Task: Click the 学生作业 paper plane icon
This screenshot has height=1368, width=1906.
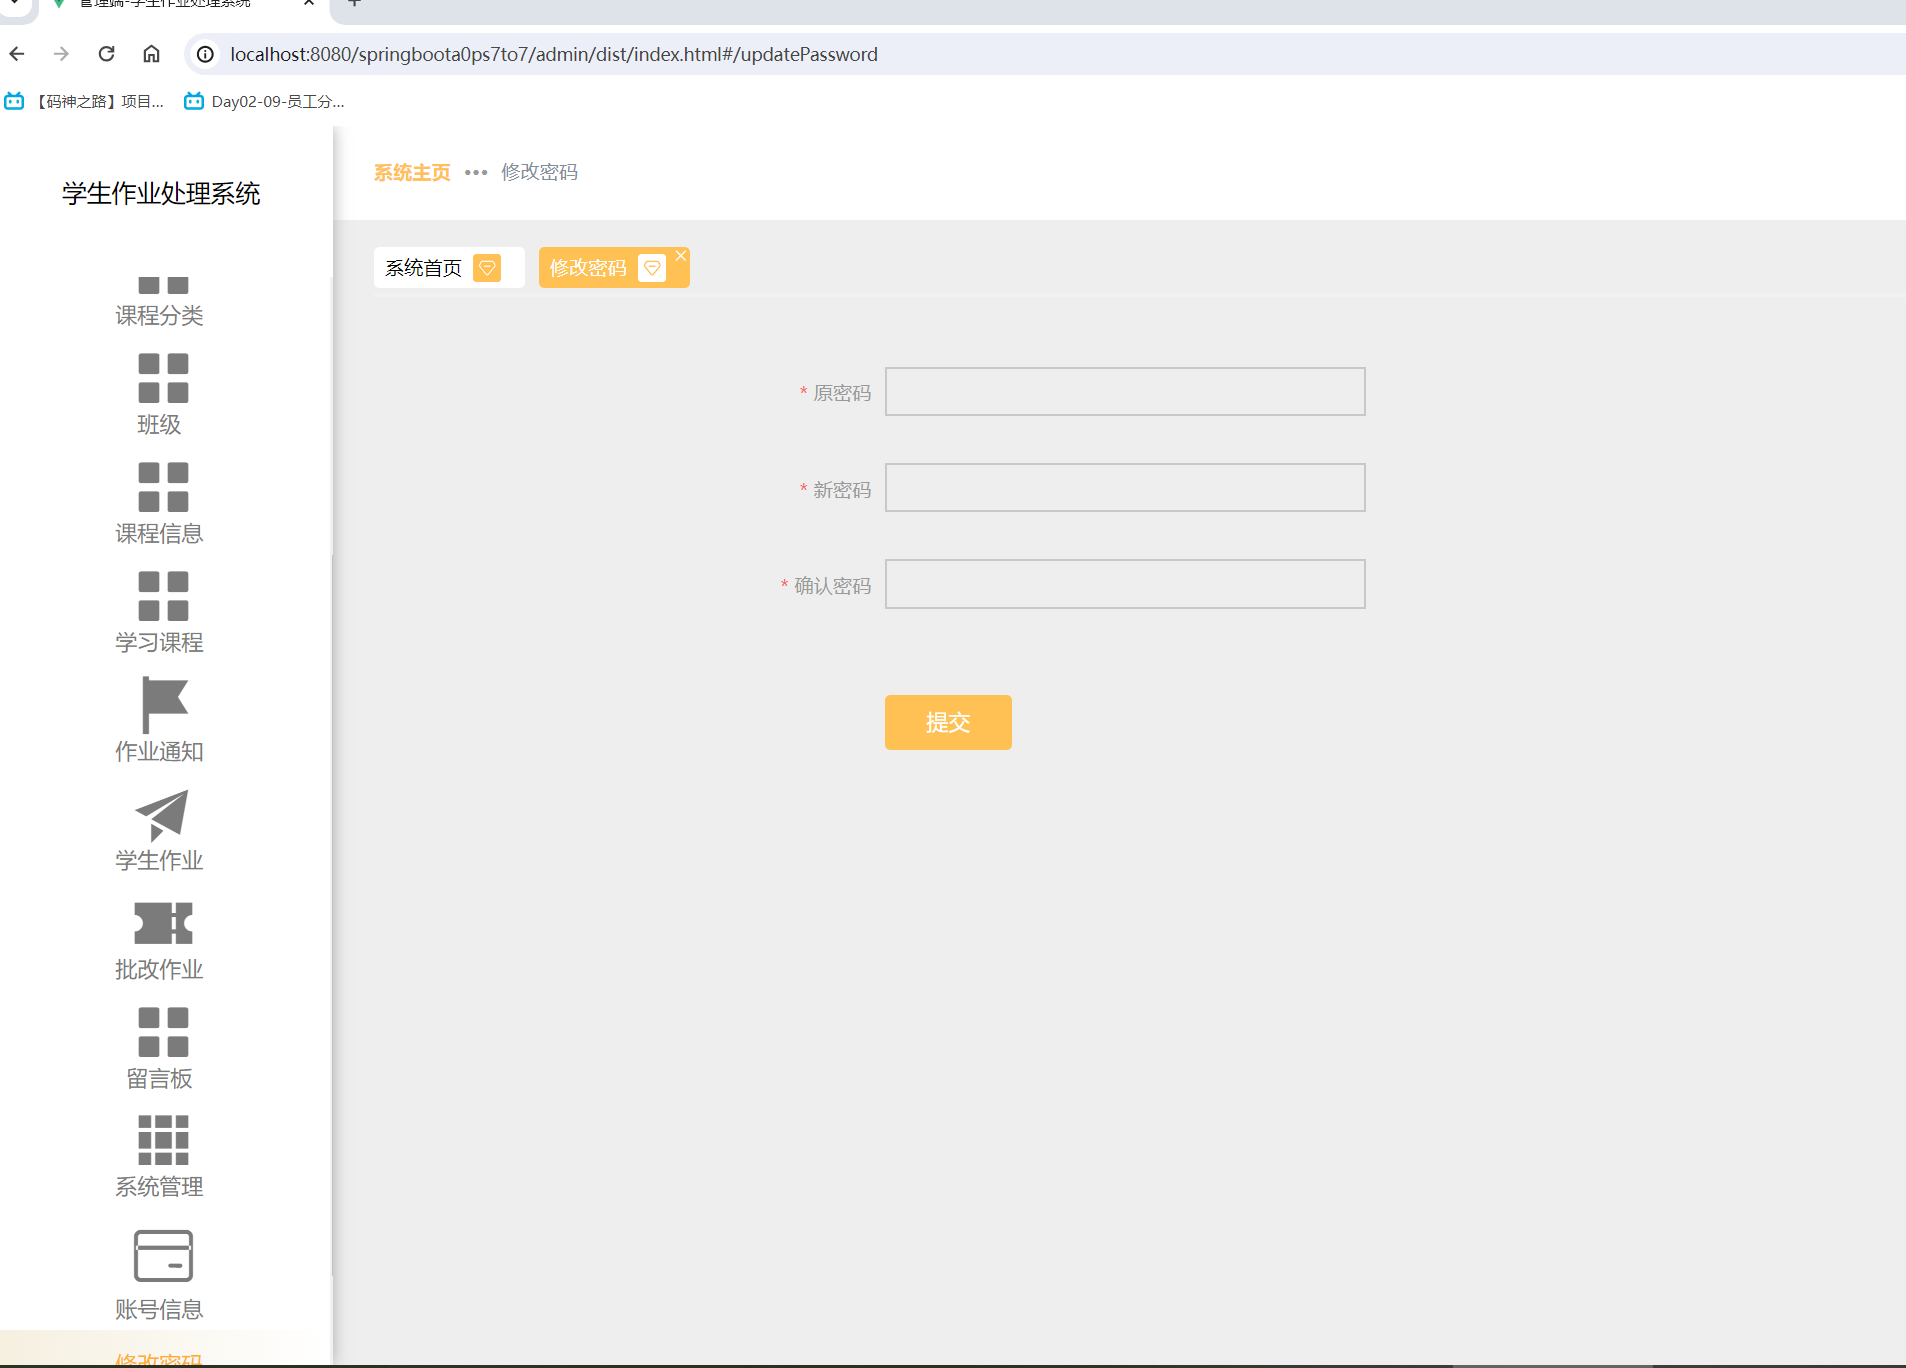Action: point(162,815)
